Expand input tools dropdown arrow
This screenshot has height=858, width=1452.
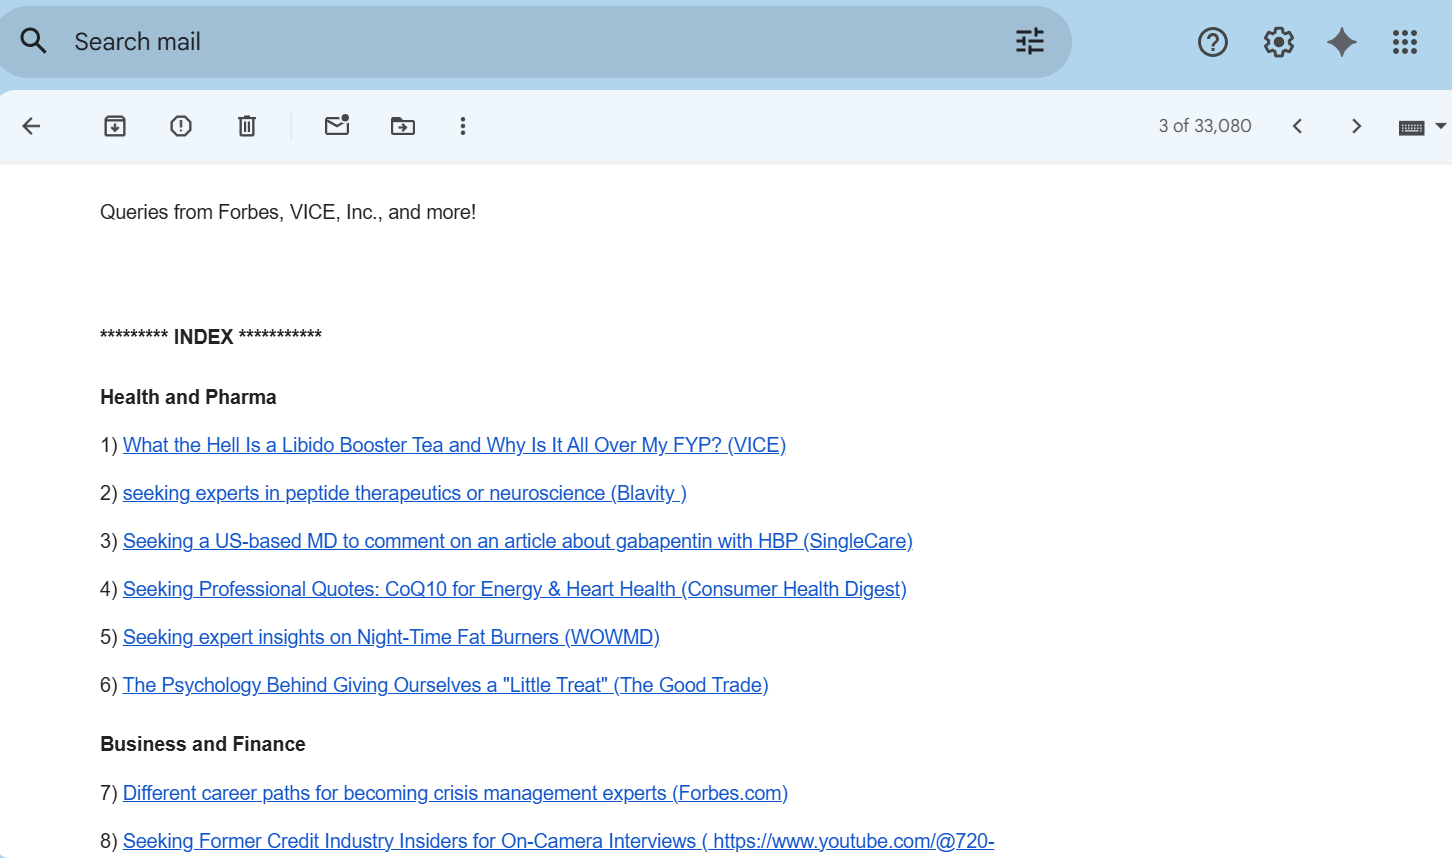[1440, 126]
